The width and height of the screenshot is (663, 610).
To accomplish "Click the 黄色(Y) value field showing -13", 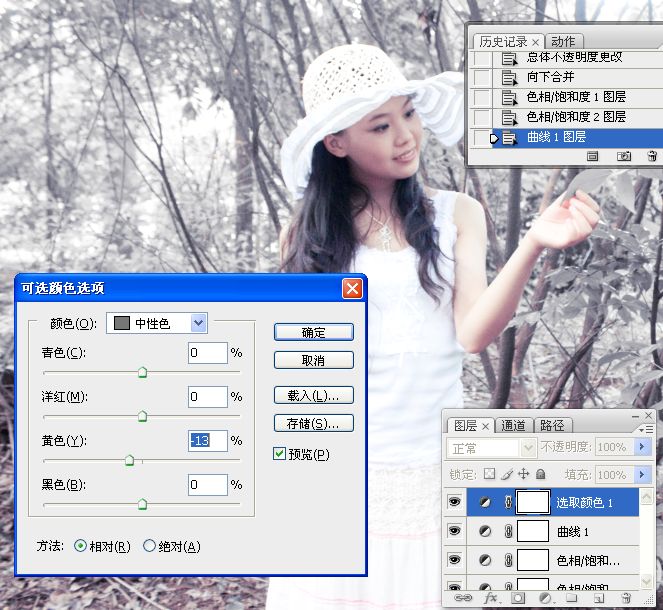I will [208, 440].
